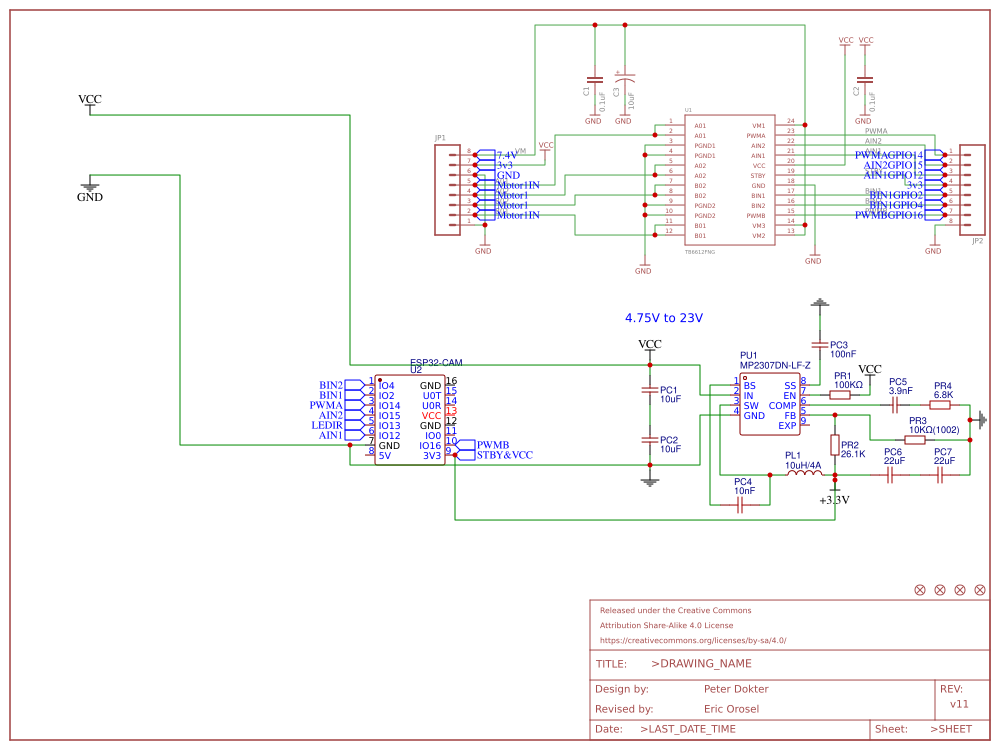Click the ESP32-CAM U2 module body
The image size is (1000, 750).
pos(409,420)
